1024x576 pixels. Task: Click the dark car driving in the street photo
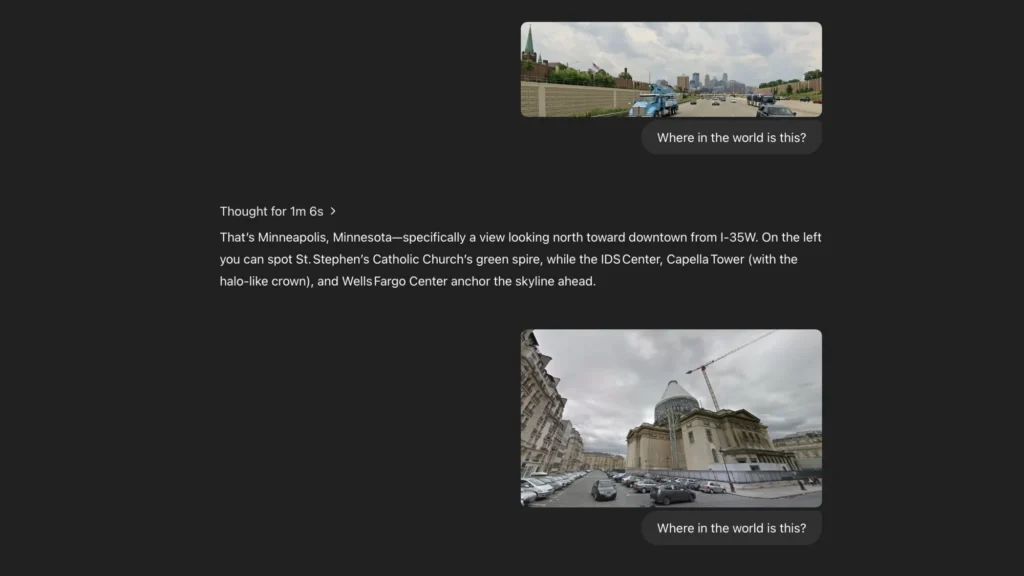tap(604, 489)
